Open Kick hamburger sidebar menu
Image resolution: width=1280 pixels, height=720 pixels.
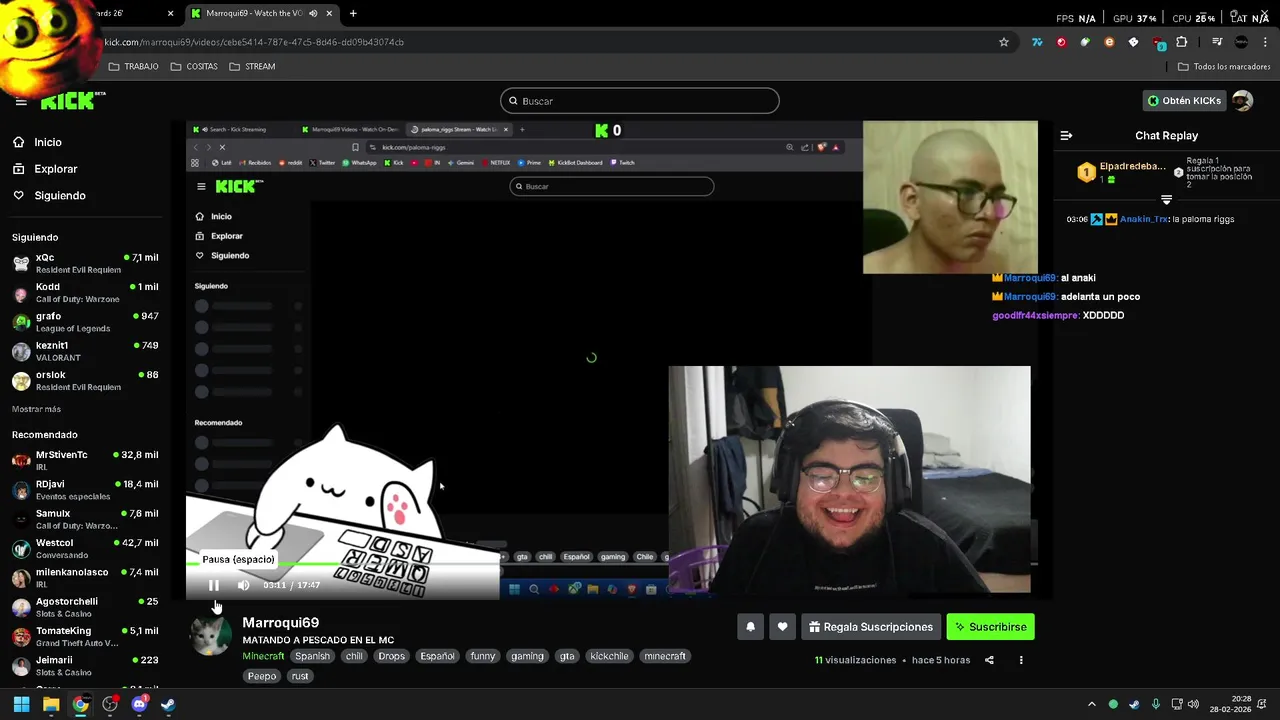(x=21, y=101)
